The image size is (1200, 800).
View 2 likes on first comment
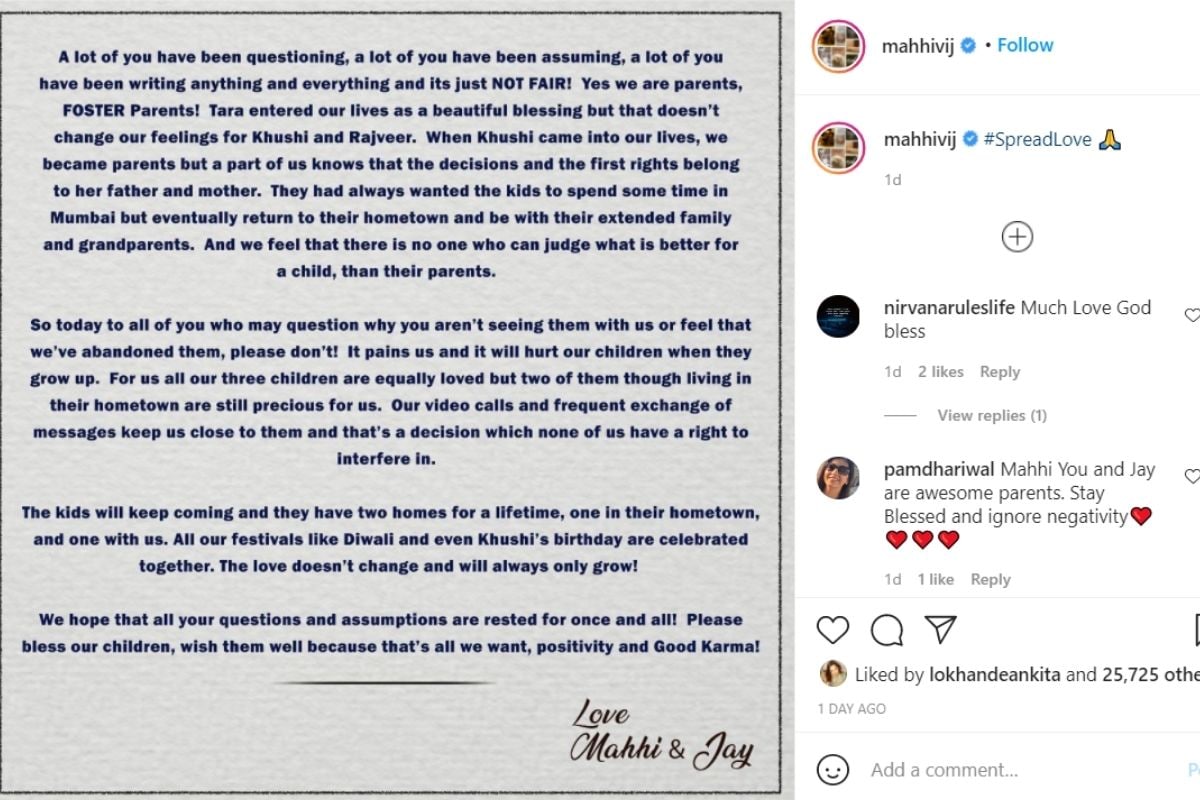coord(941,372)
